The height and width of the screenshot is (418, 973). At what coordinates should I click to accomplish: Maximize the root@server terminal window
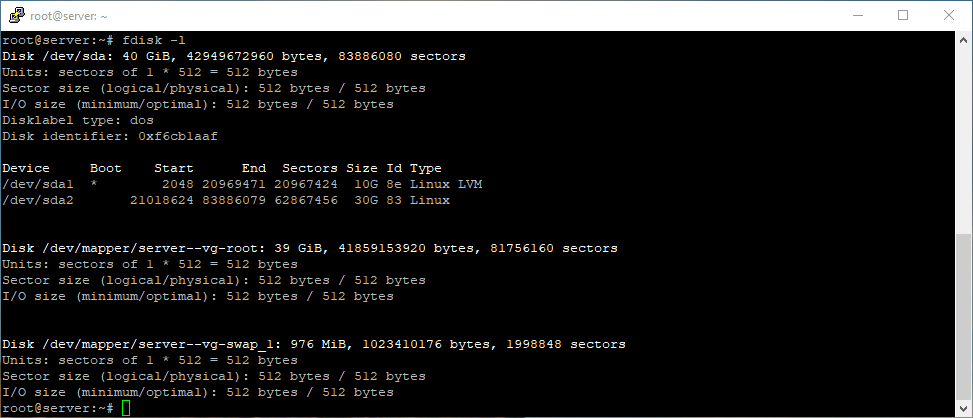click(903, 16)
